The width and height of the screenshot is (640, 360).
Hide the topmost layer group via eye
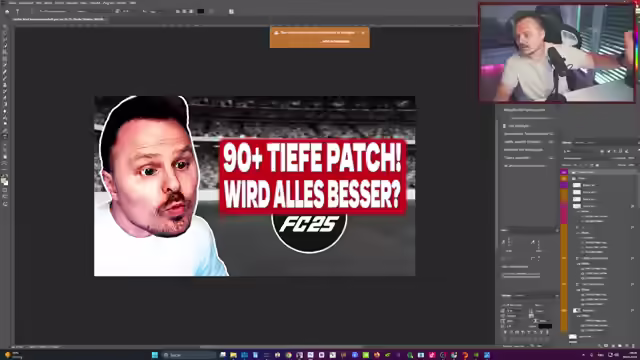pyautogui.click(x=564, y=172)
